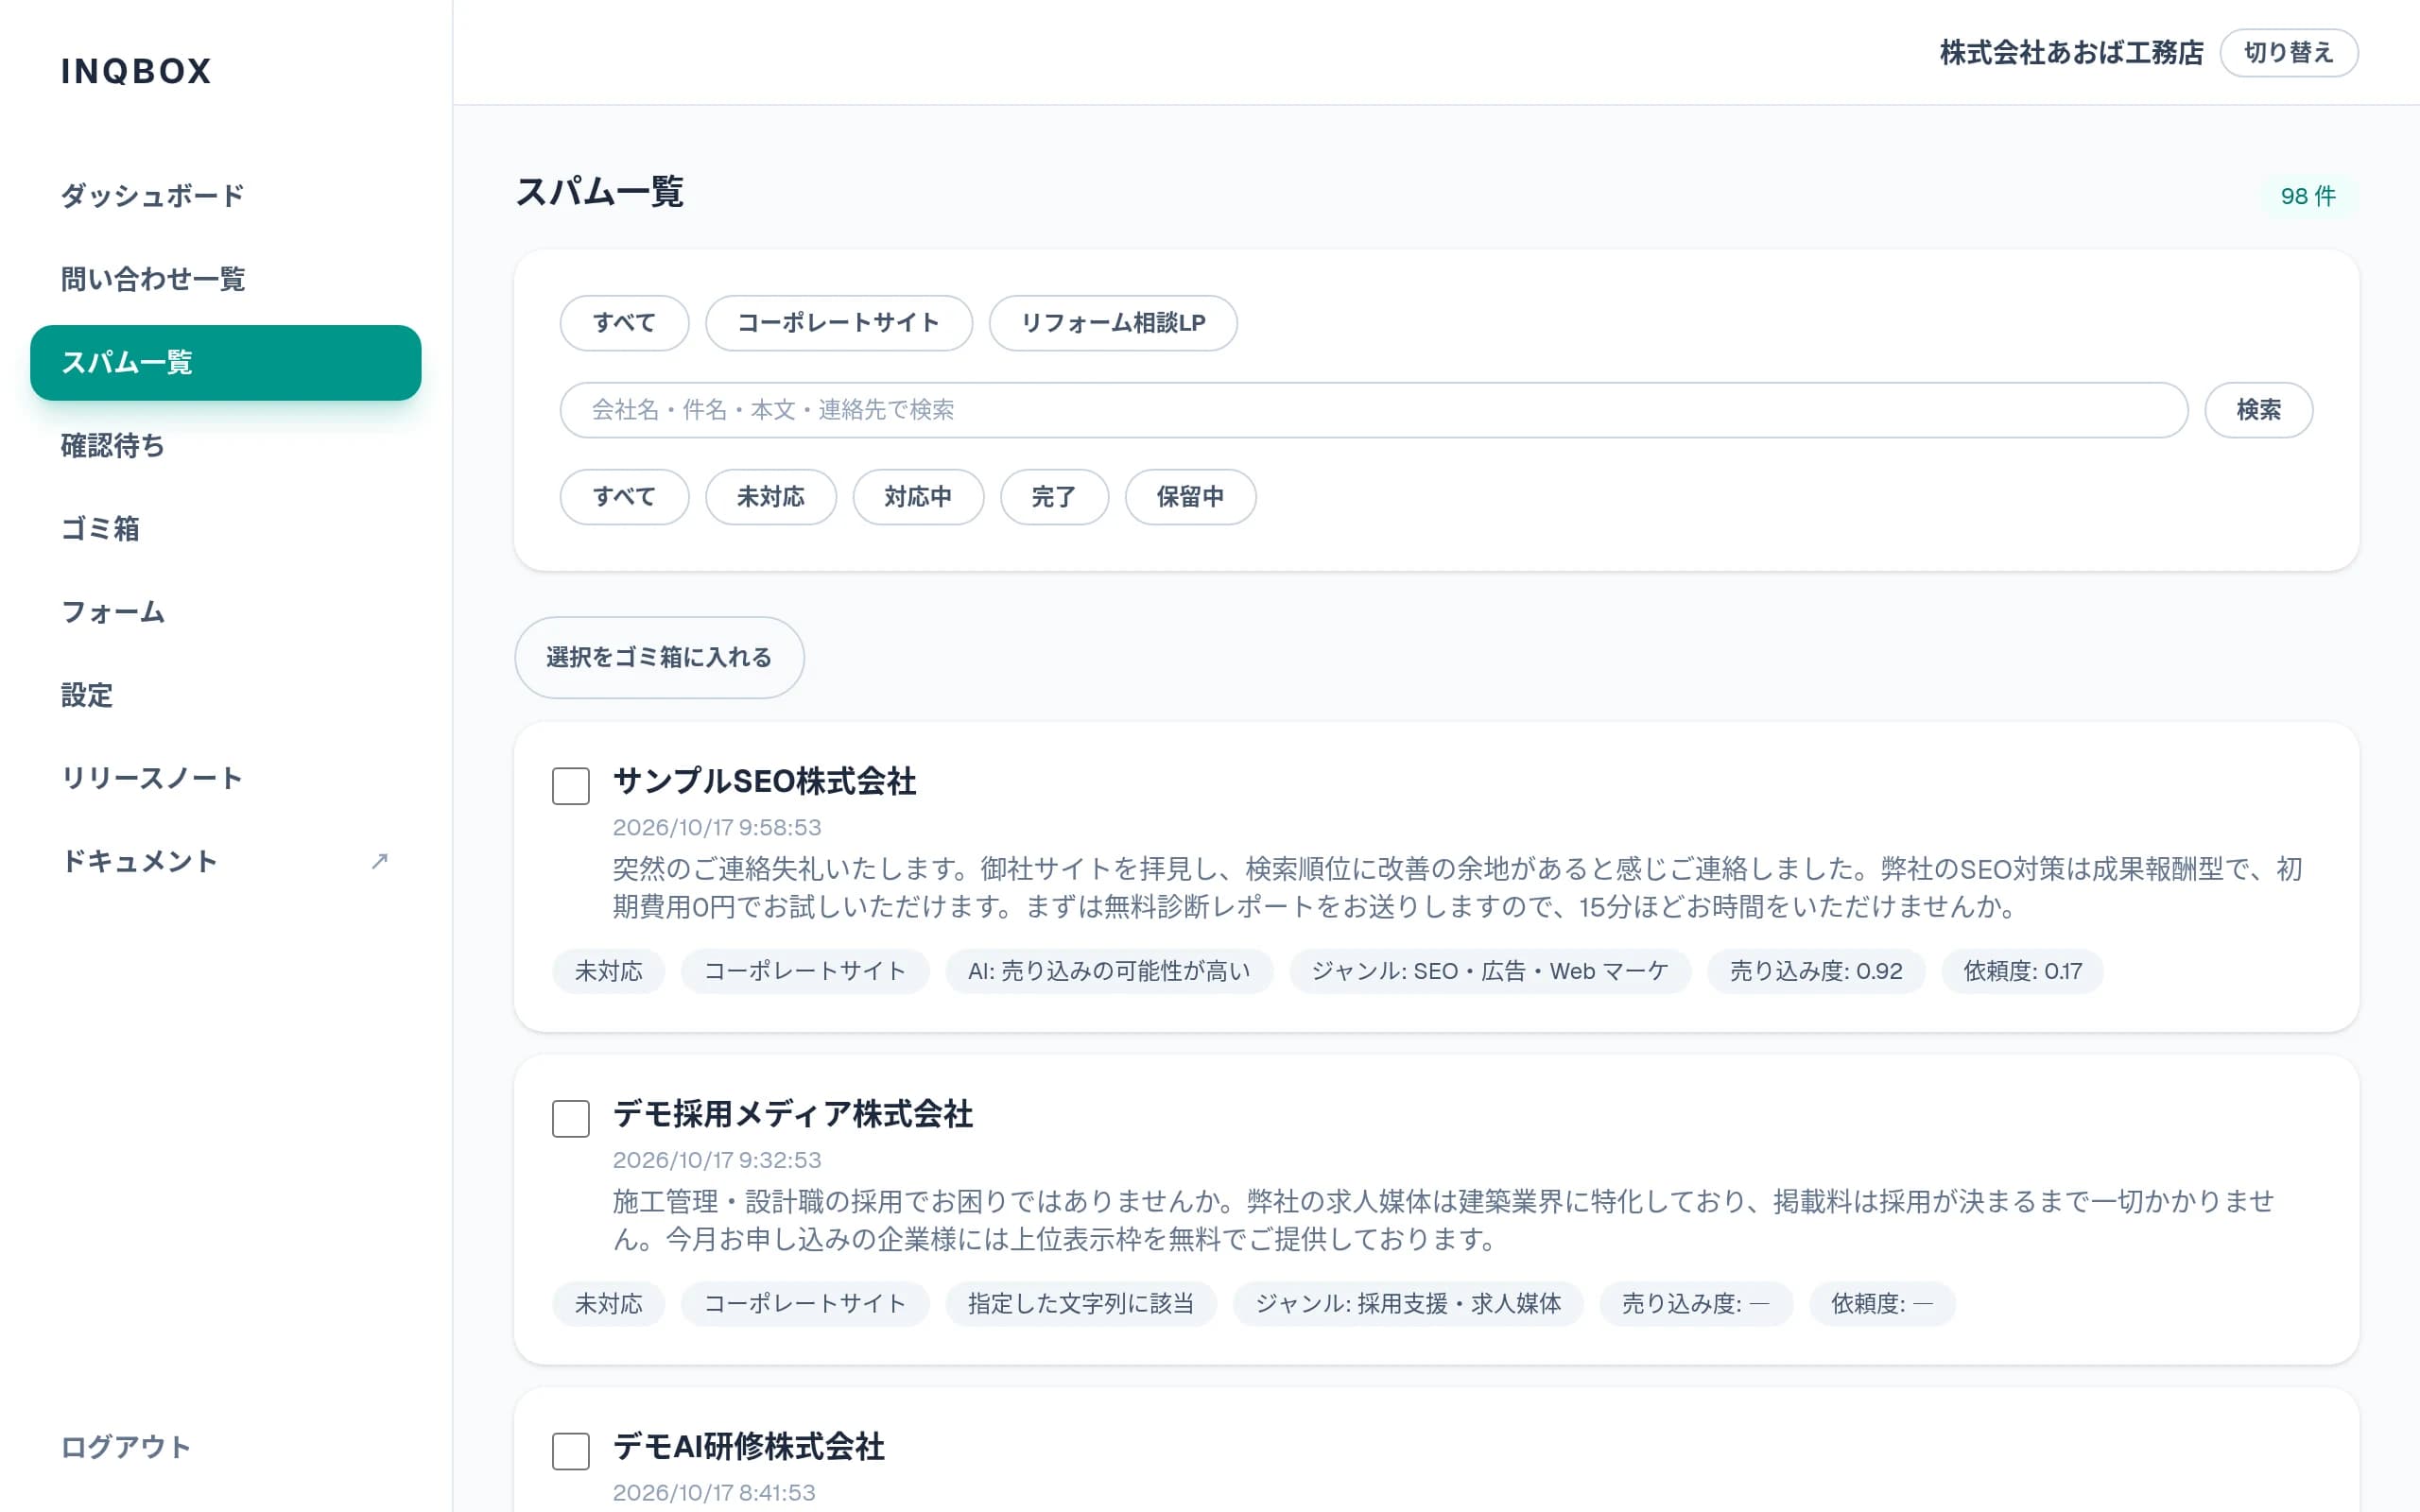Filter by リフォーム相談LP form
This screenshot has width=2420, height=1512.
point(1113,323)
